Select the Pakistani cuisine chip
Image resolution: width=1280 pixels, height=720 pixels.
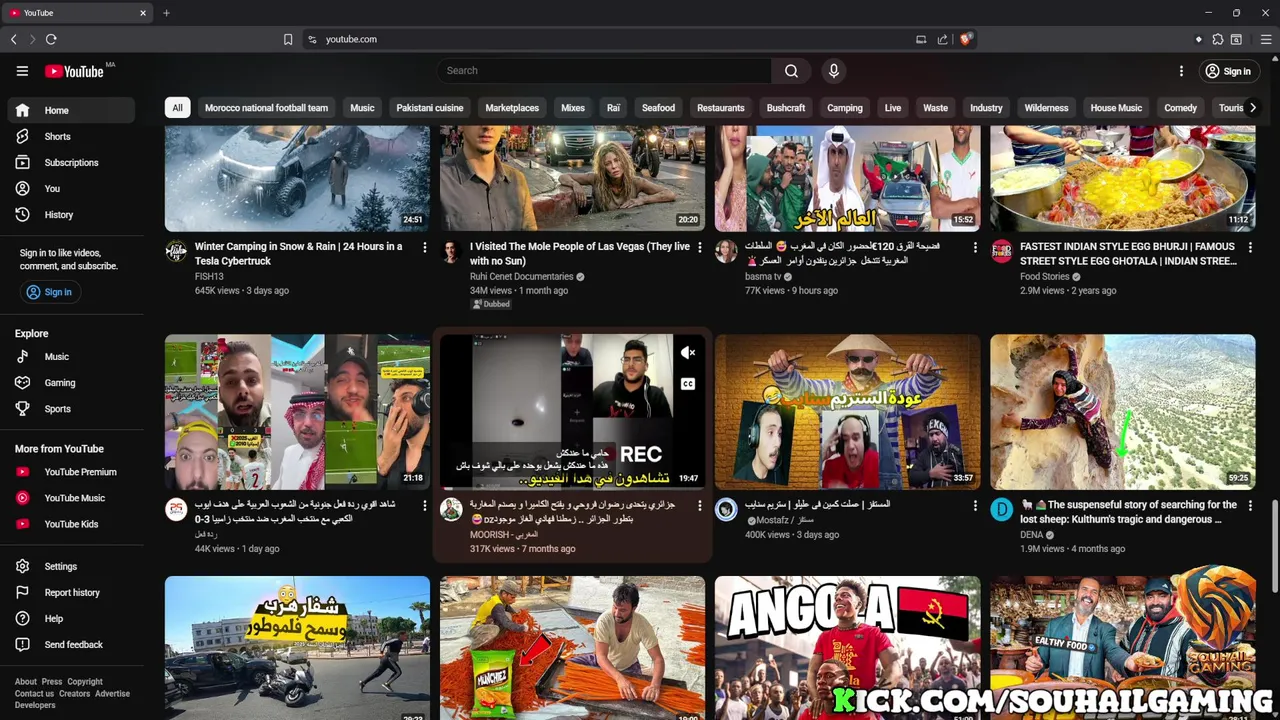click(430, 108)
